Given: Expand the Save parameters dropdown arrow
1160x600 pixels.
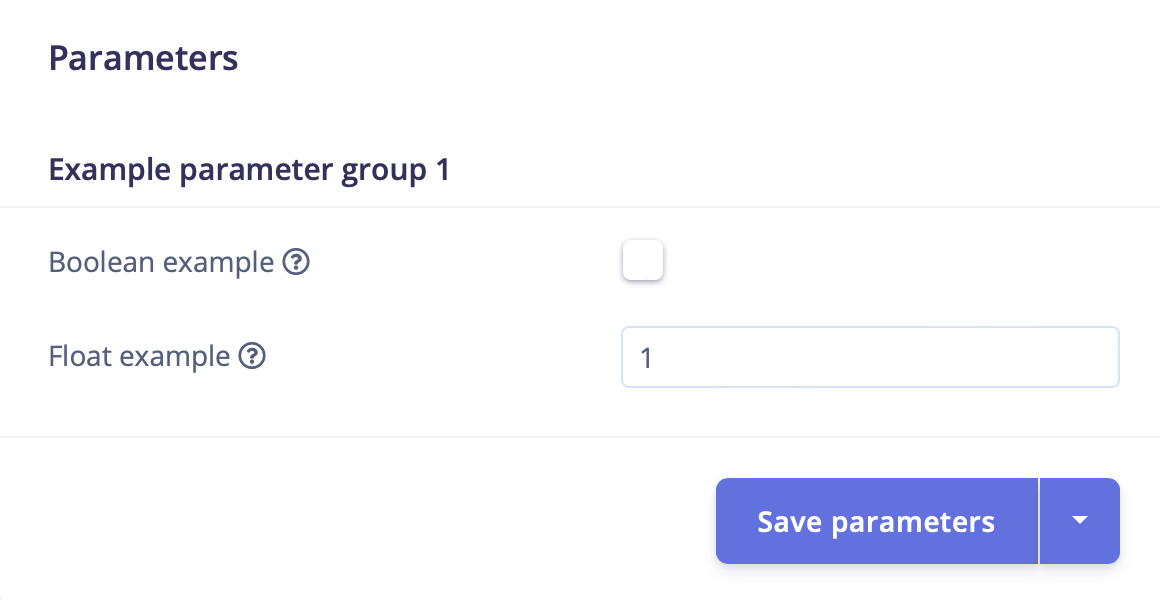Looking at the screenshot, I should pos(1079,521).
